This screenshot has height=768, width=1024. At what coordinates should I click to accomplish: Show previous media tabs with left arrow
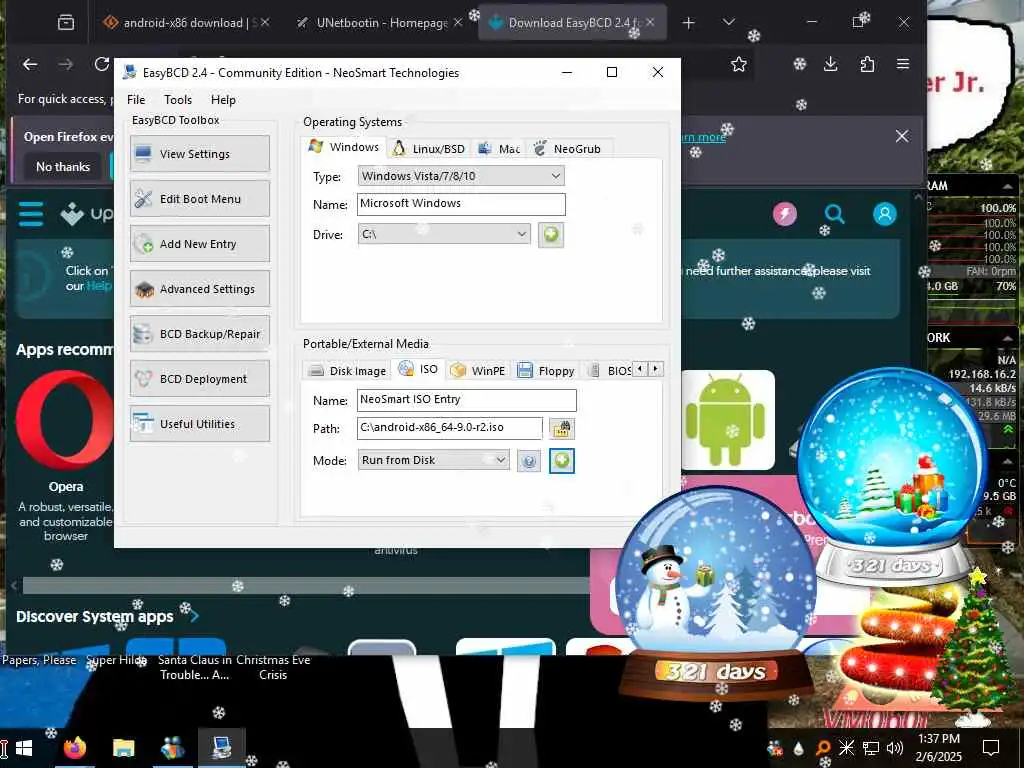coord(640,369)
